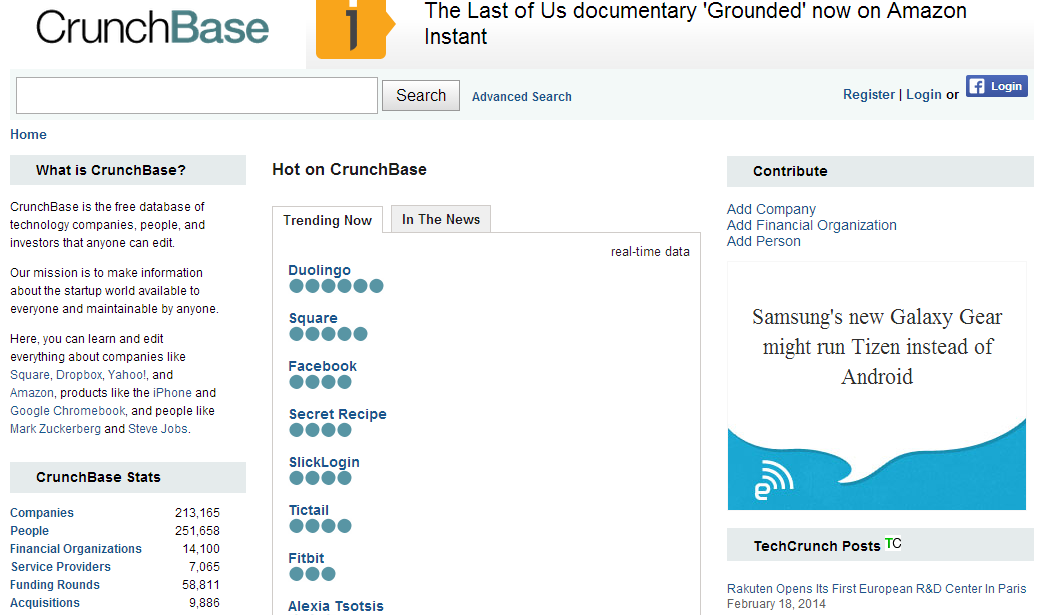The image size is (1044, 615).
Task: Open Funding Rounds stats link
Action: (55, 584)
